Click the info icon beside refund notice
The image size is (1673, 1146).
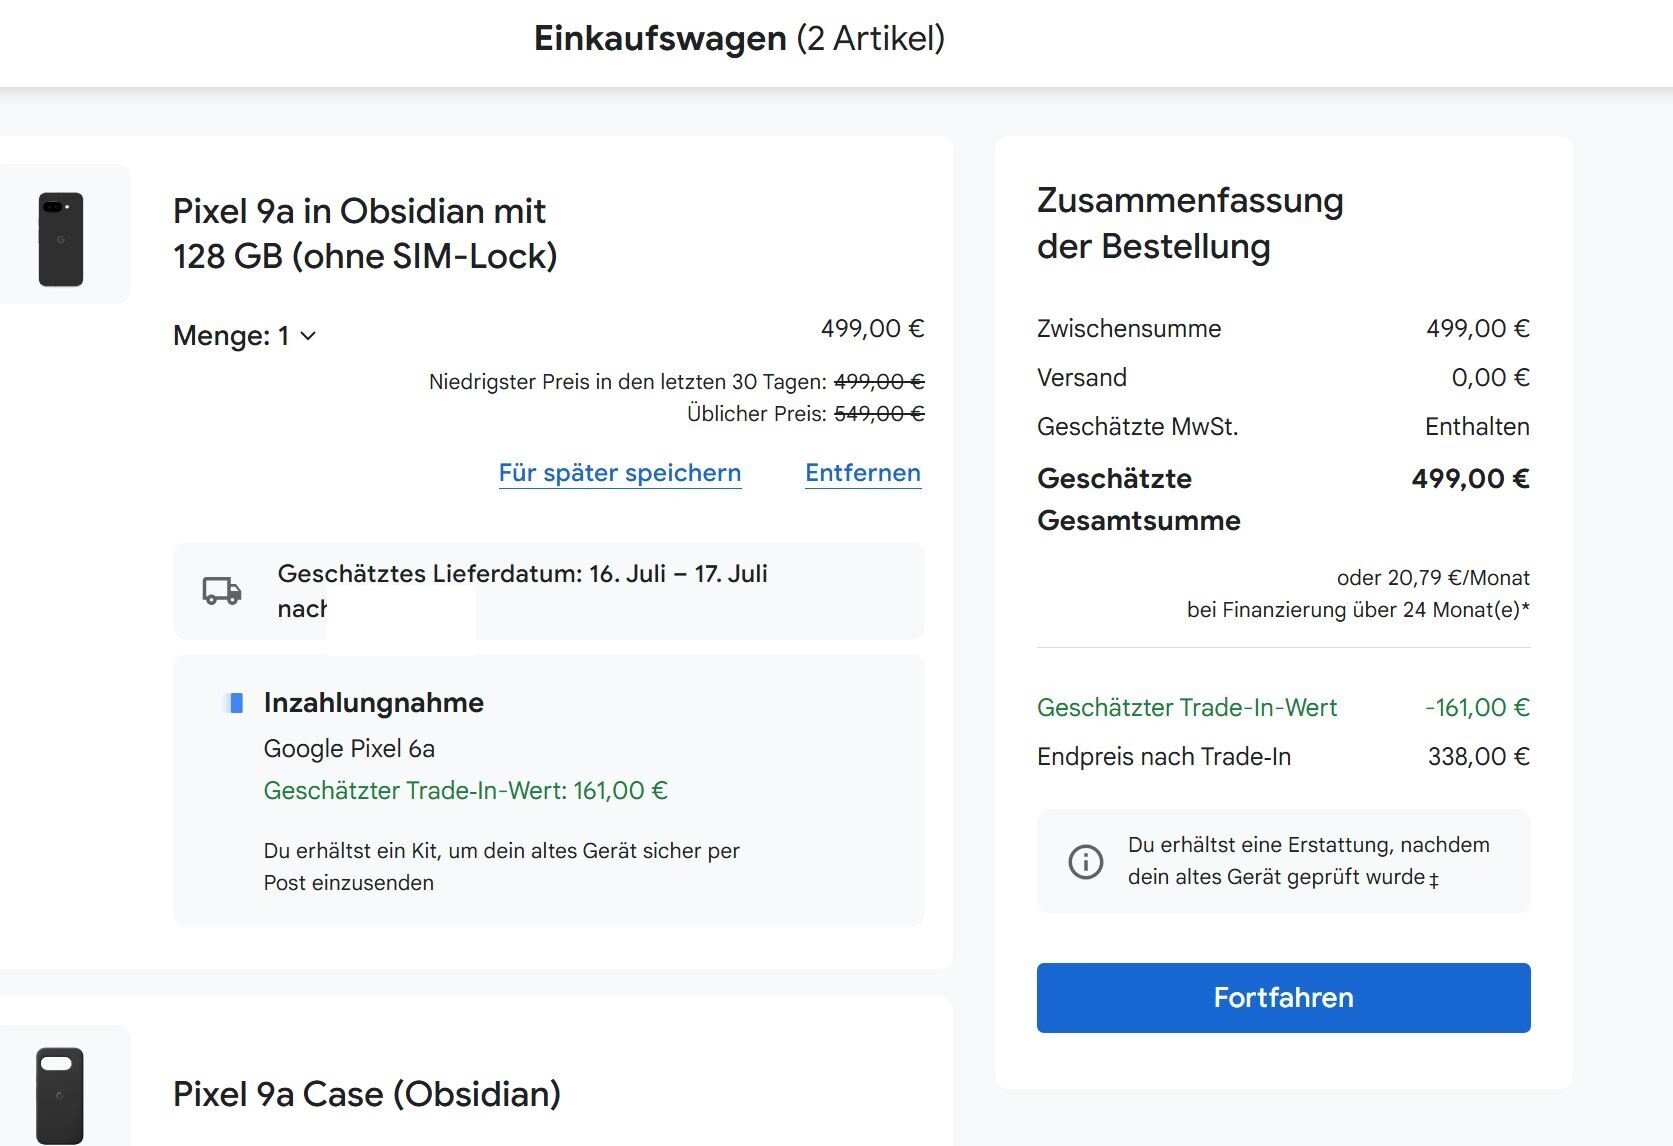coord(1085,861)
